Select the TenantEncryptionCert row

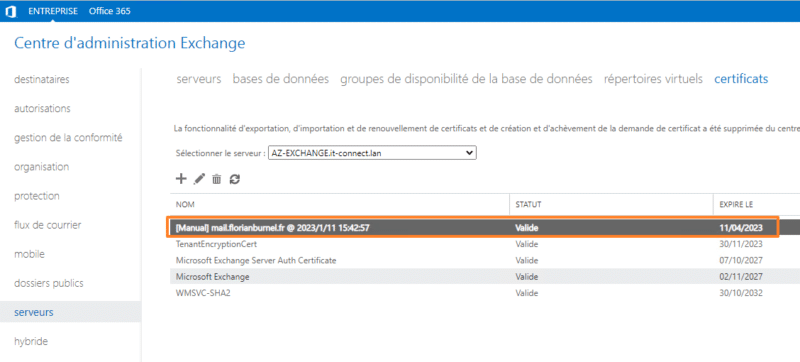[x=485, y=244]
